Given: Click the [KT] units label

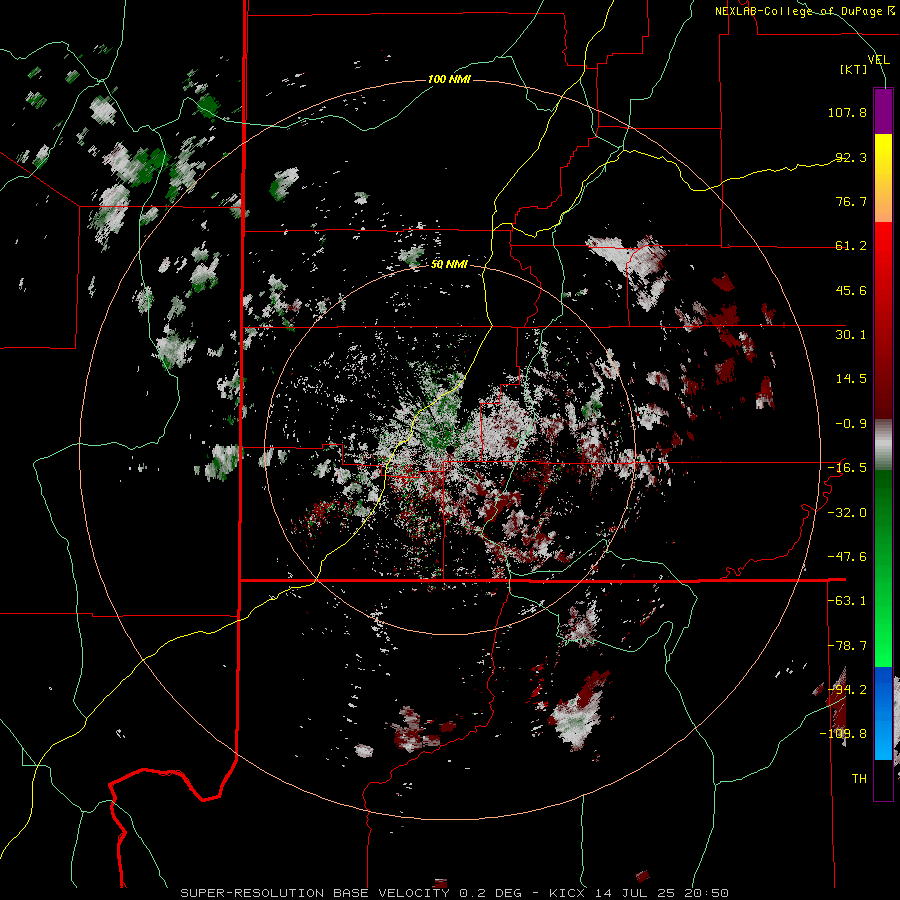Looking at the screenshot, I should pyautogui.click(x=854, y=69).
